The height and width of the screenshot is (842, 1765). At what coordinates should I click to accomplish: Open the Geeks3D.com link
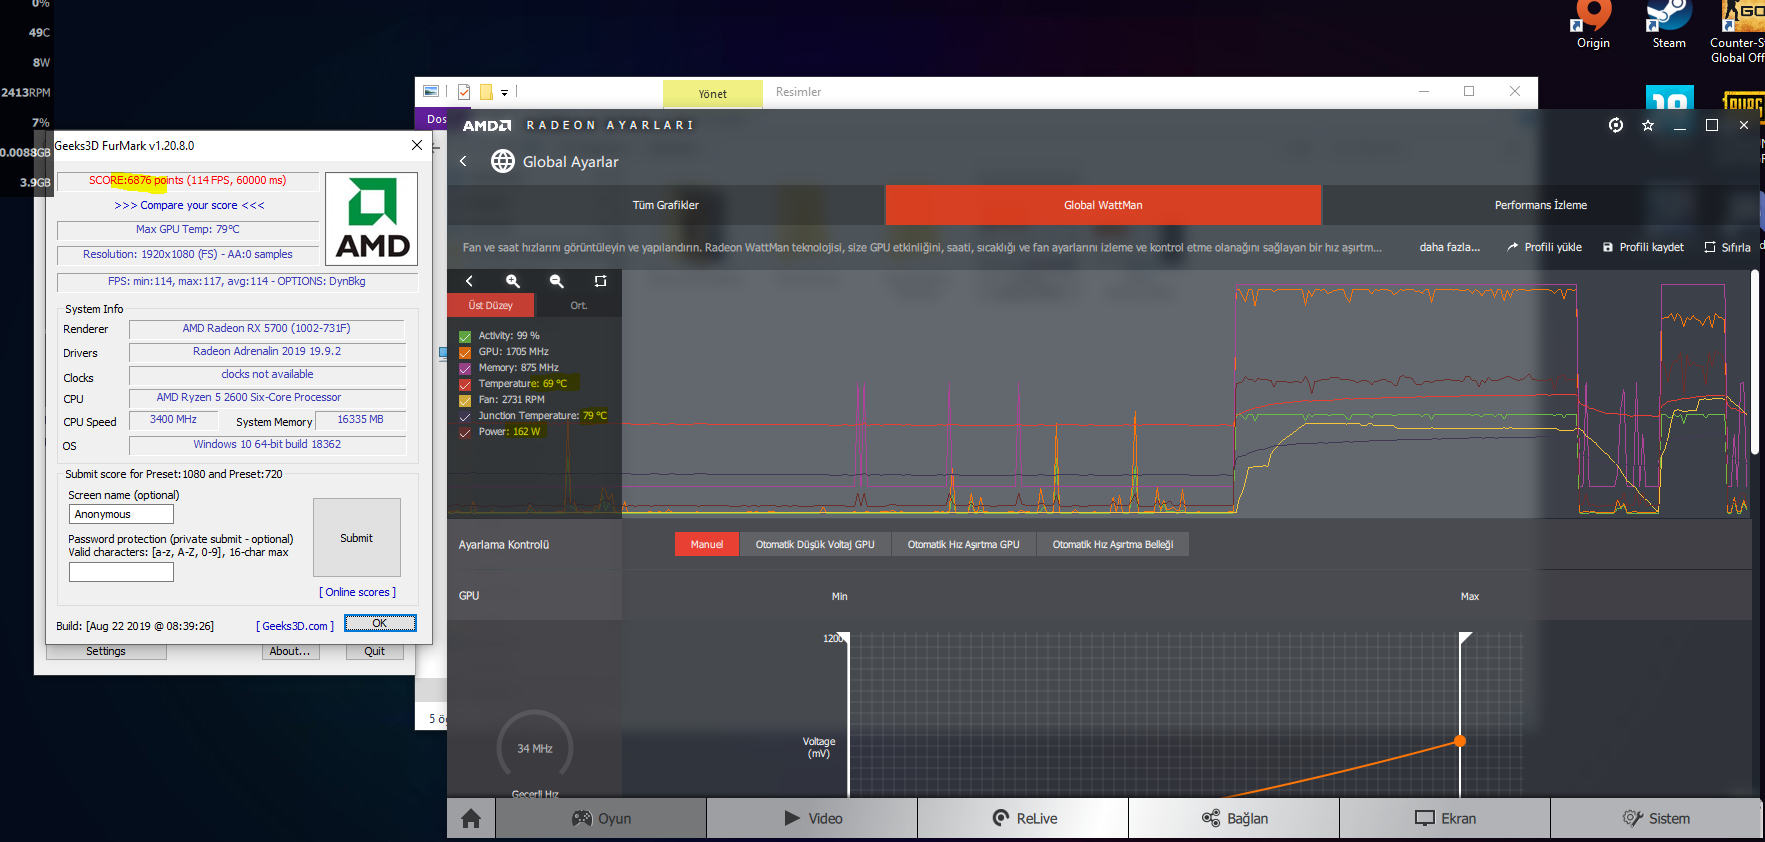pyautogui.click(x=295, y=626)
